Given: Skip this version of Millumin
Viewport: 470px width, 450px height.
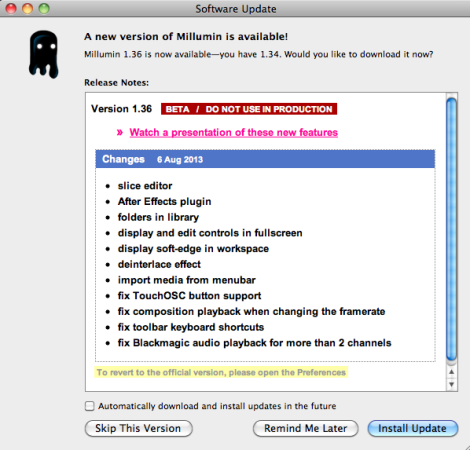Looking at the screenshot, I should click(138, 428).
